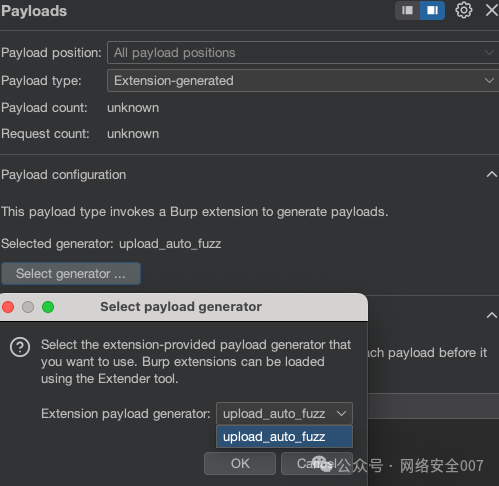This screenshot has height=486, width=499.
Task: Open the Extension payload generator combo box
Action: click(284, 414)
